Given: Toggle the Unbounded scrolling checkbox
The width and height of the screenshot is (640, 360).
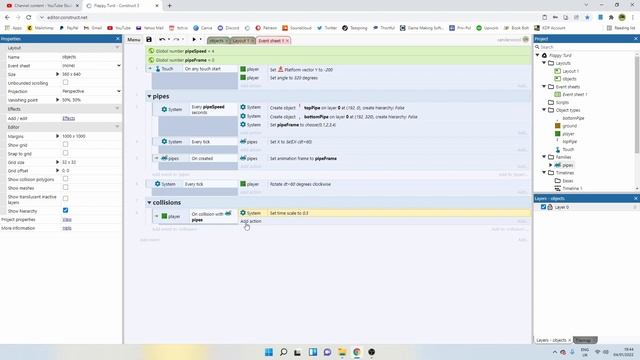Looking at the screenshot, I should (65, 82).
